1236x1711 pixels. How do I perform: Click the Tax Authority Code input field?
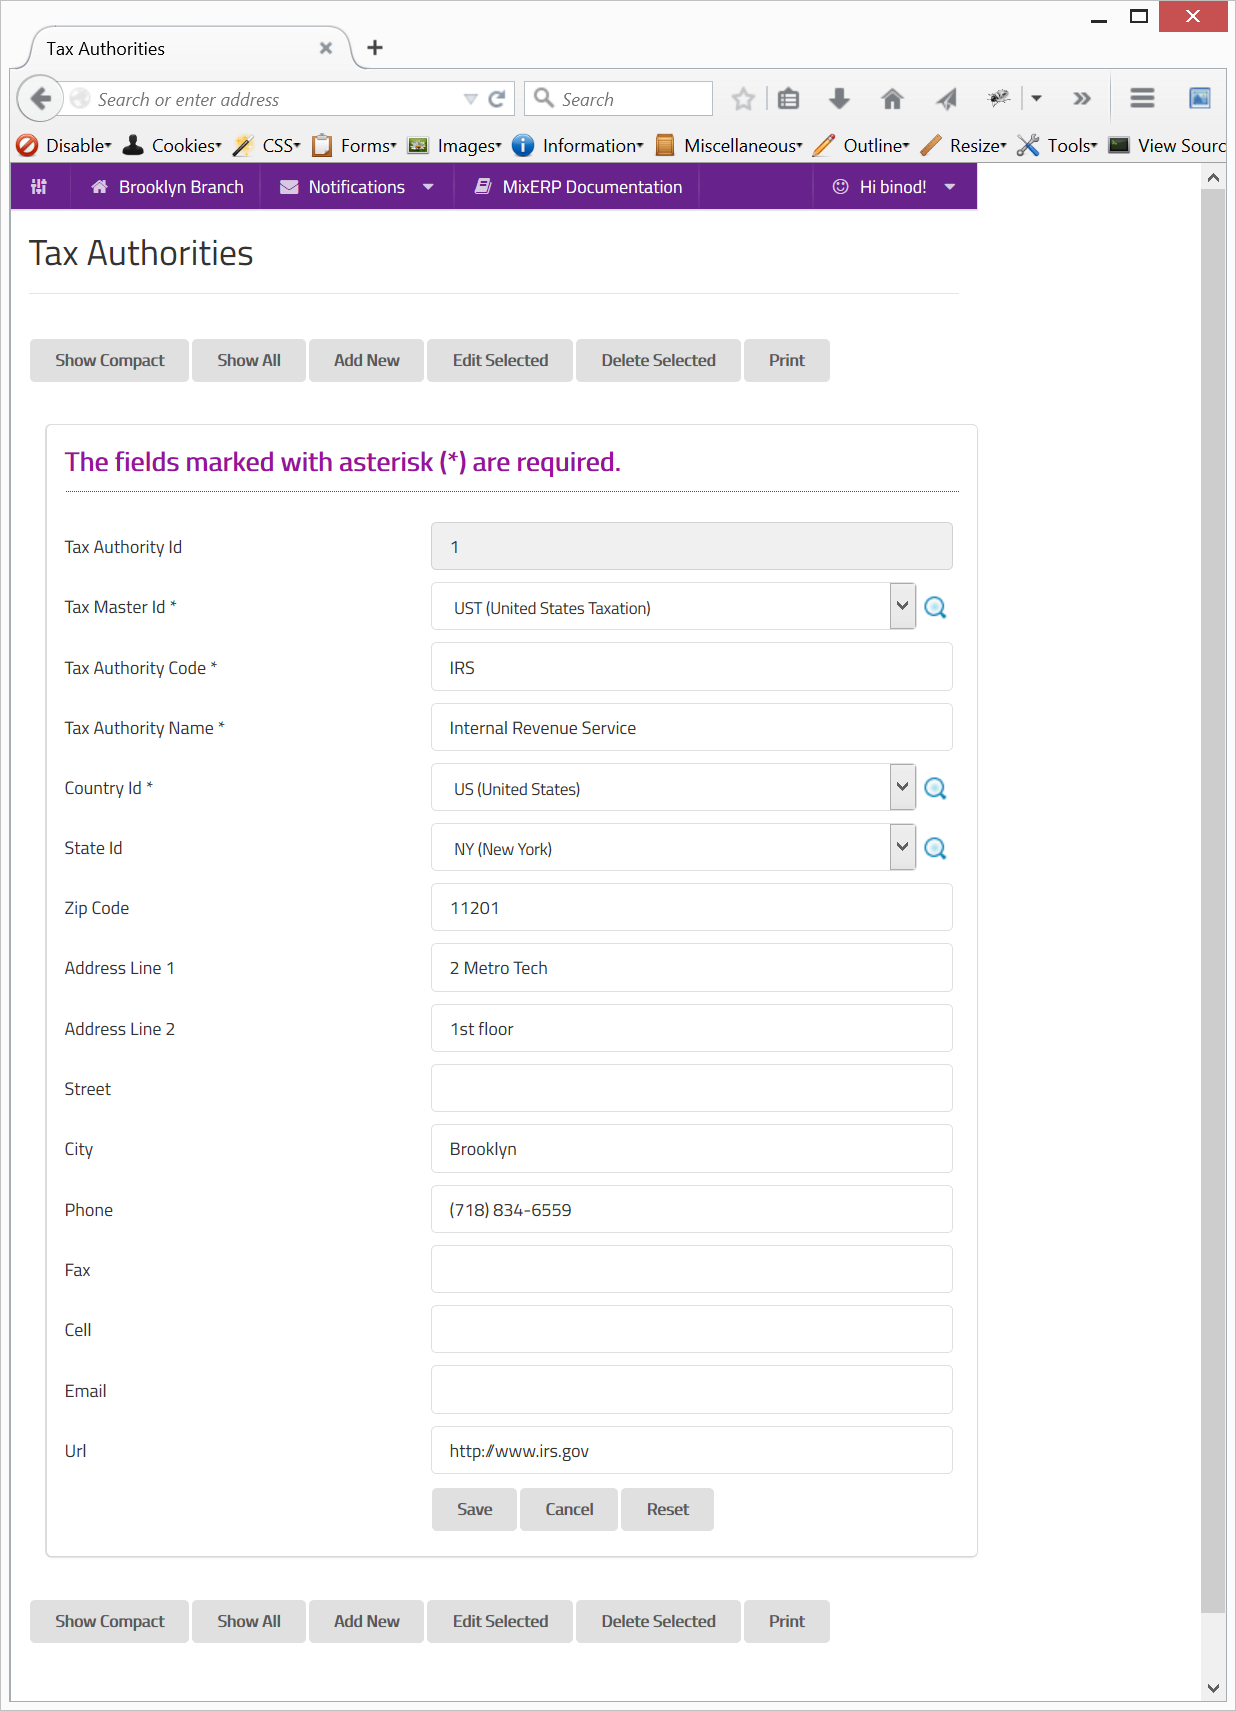691,668
